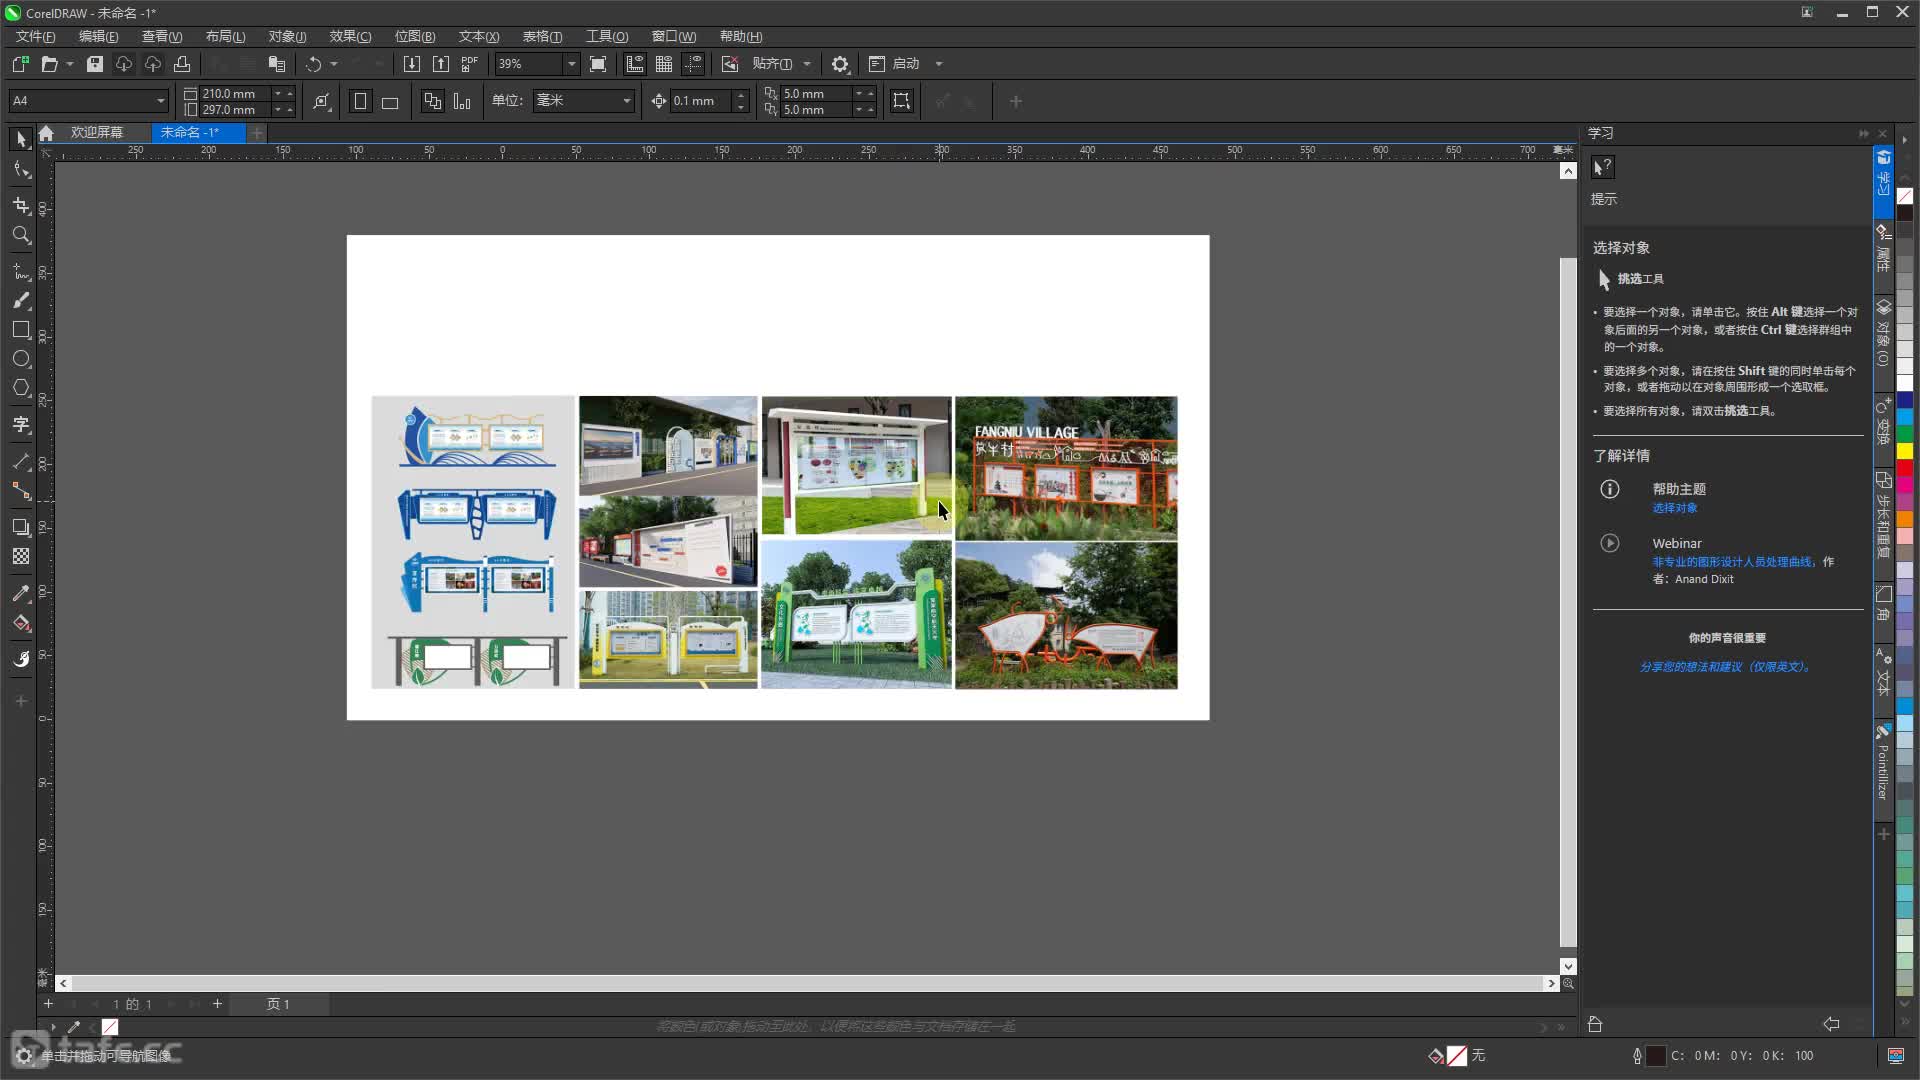Select the Freehand curve tool

(21, 271)
